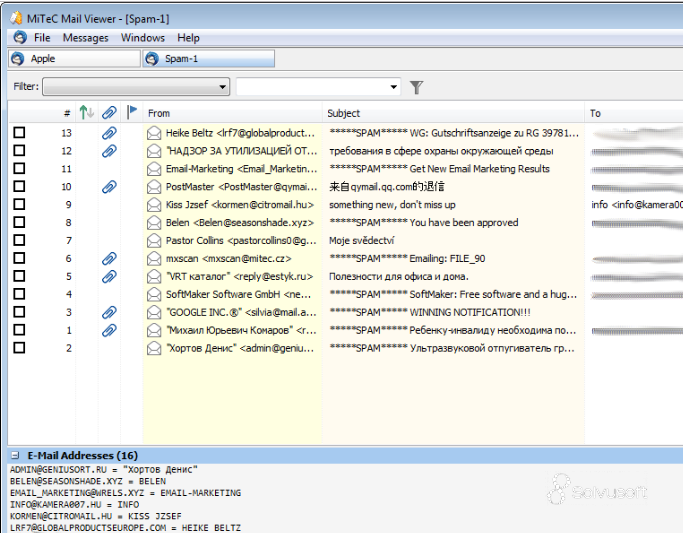Click attachment paperclip for message 10
683x533 pixels.
coord(109,187)
